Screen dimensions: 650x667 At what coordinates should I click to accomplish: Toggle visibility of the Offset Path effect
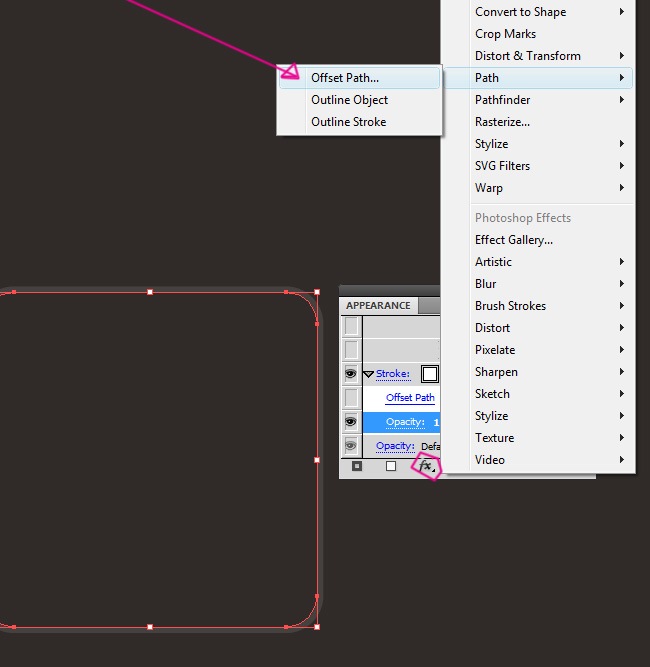click(351, 398)
